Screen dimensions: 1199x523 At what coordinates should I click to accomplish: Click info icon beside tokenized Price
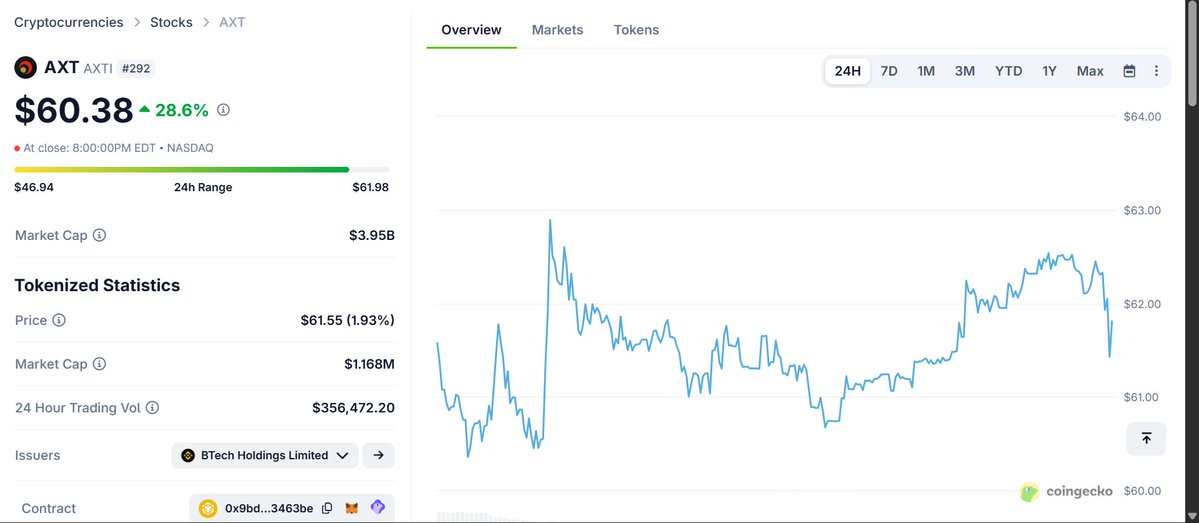pyautogui.click(x=59, y=320)
